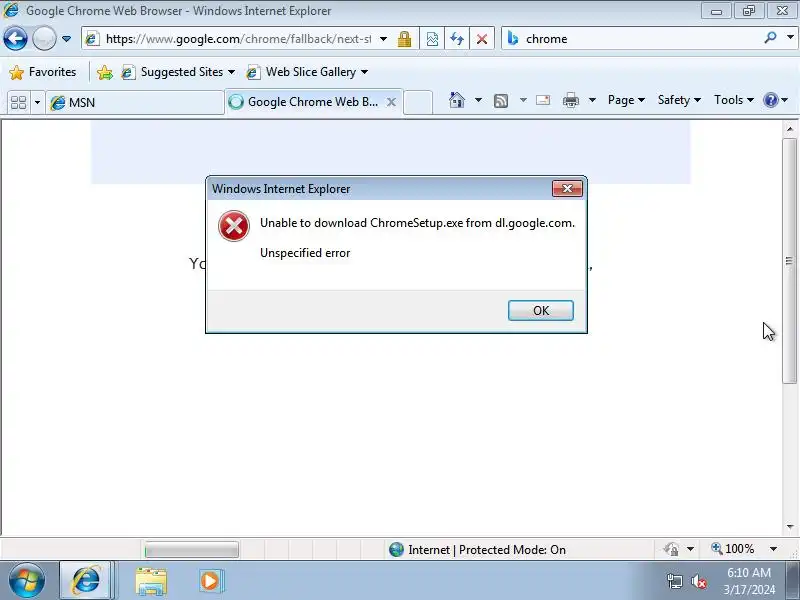800x600 pixels.
Task: Click the Help question mark icon
Action: coord(771,100)
